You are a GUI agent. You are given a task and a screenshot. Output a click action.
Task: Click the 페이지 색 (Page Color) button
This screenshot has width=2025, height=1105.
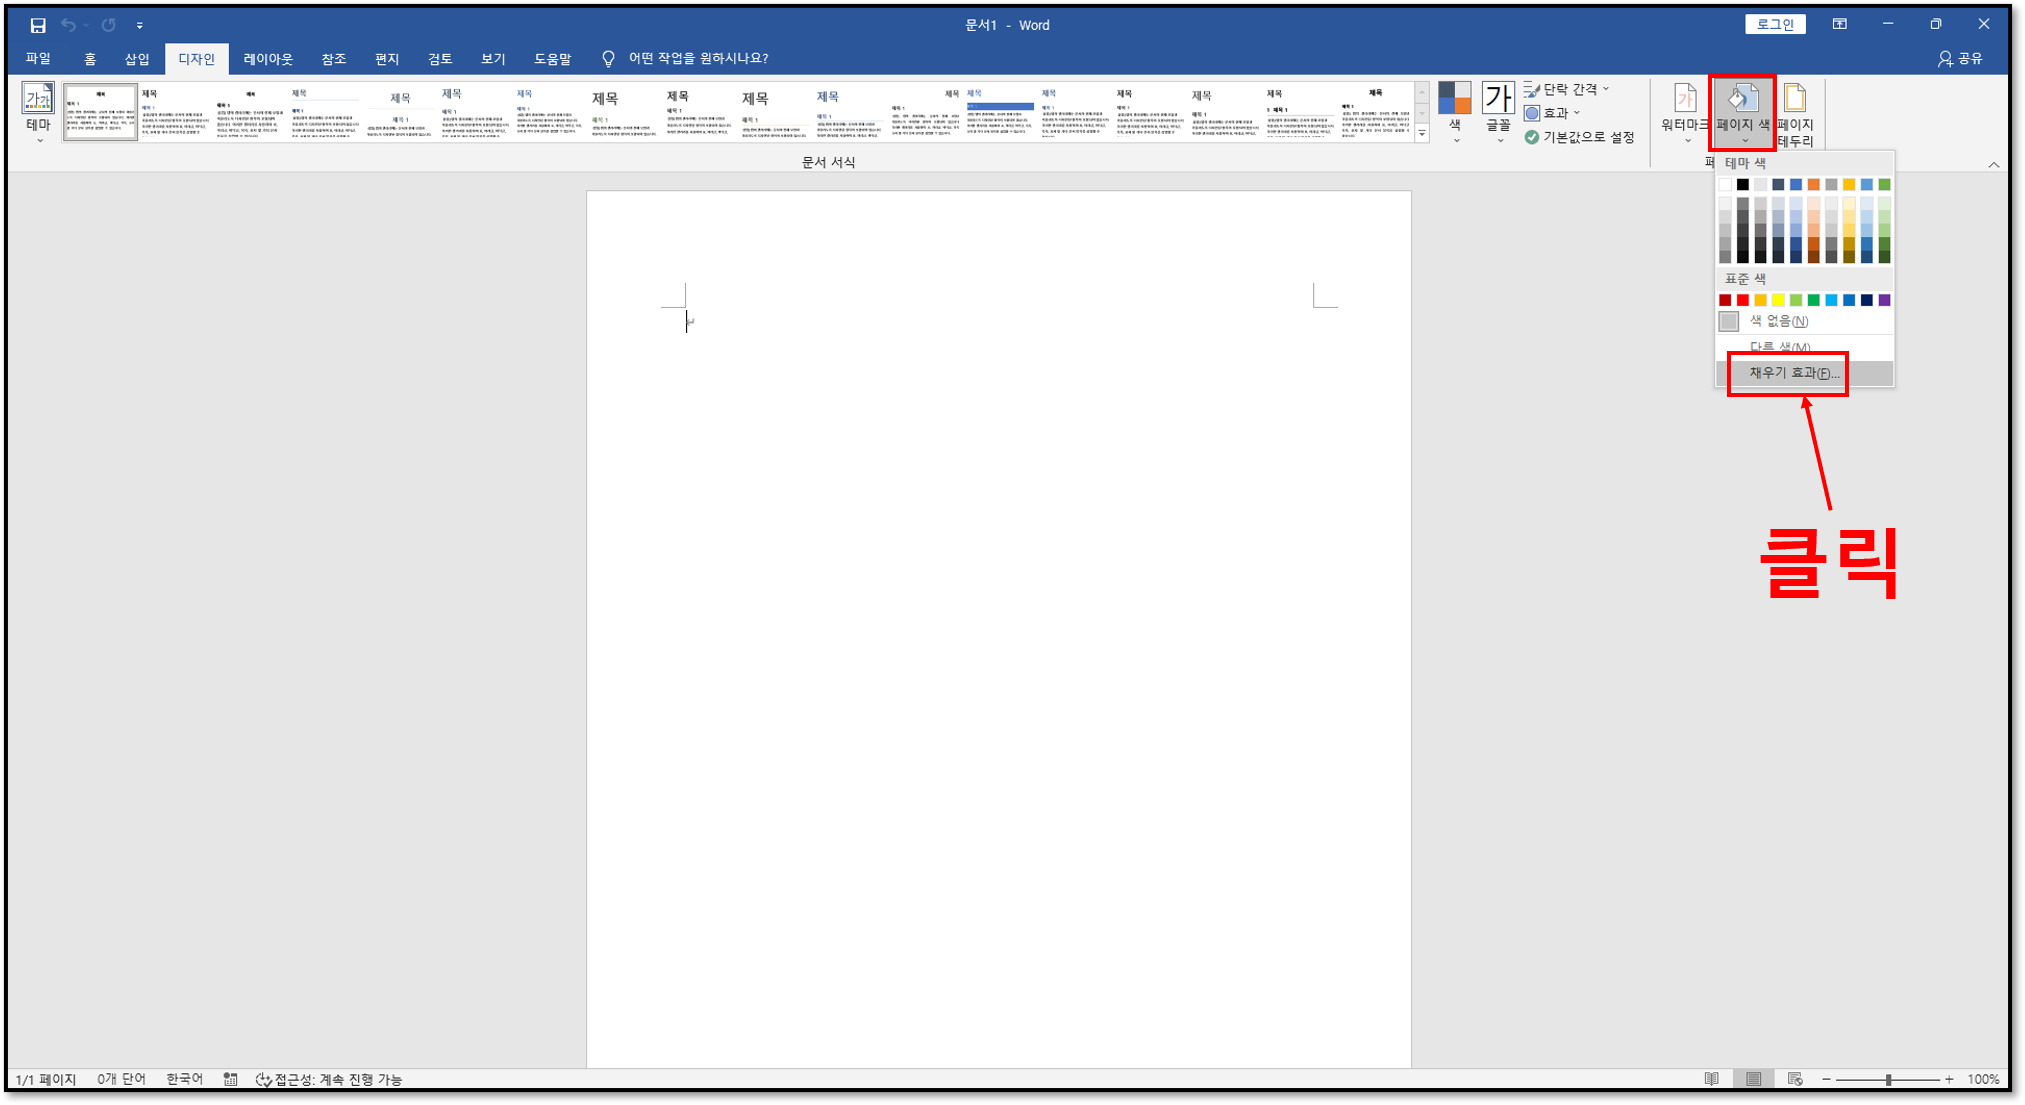pyautogui.click(x=1743, y=112)
